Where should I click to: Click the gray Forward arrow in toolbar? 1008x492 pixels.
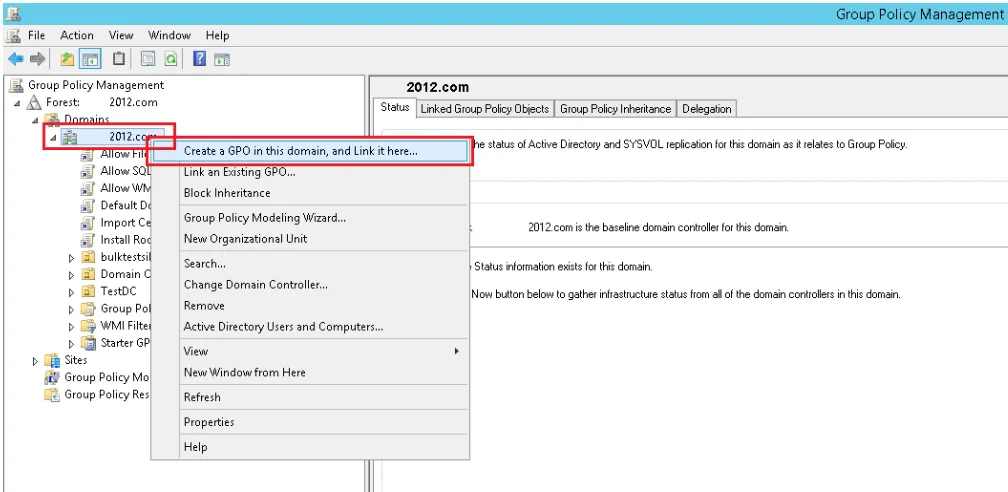[37, 59]
